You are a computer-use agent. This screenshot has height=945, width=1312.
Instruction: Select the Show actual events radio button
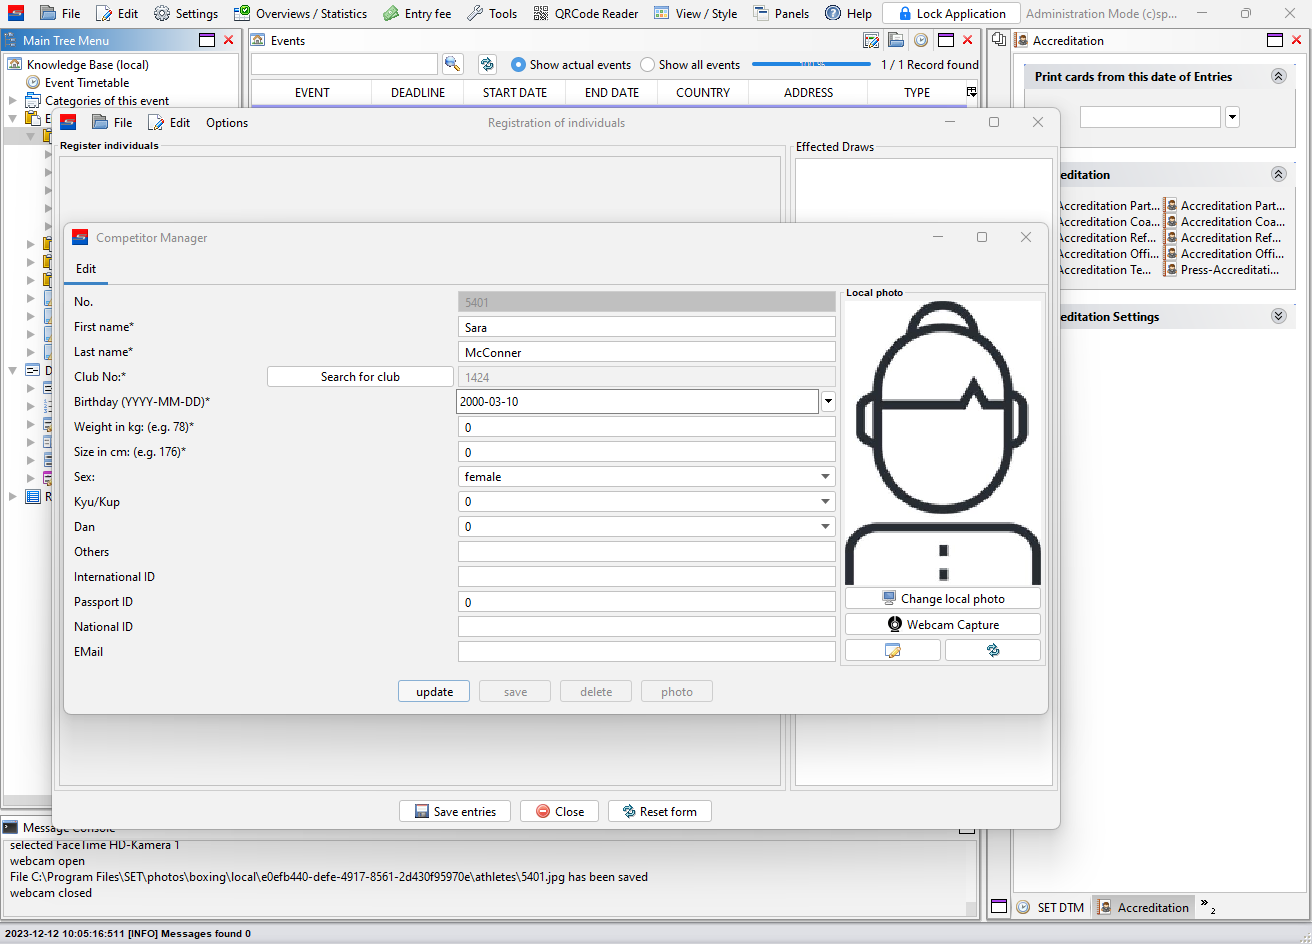[x=518, y=64]
